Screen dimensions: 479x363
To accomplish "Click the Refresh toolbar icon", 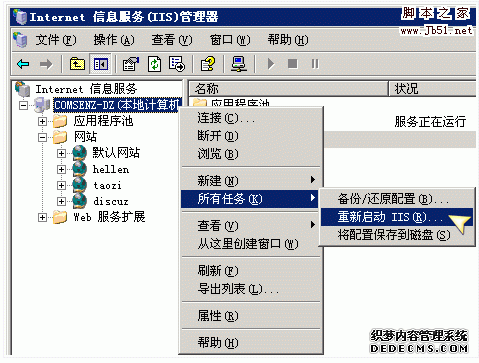I will [155, 63].
